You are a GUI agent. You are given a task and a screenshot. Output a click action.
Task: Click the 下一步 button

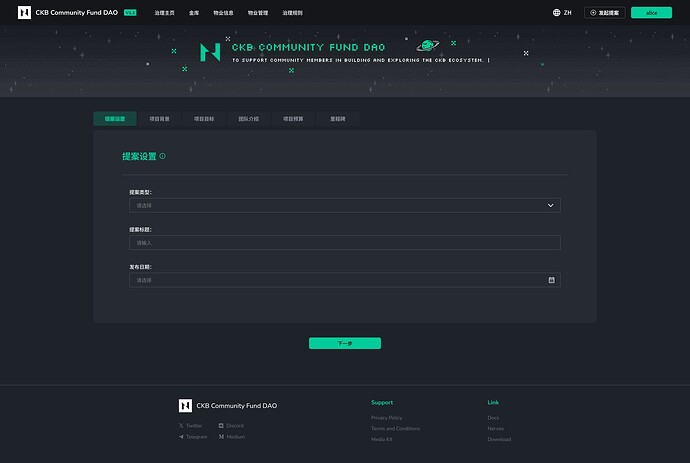pyautogui.click(x=344, y=343)
